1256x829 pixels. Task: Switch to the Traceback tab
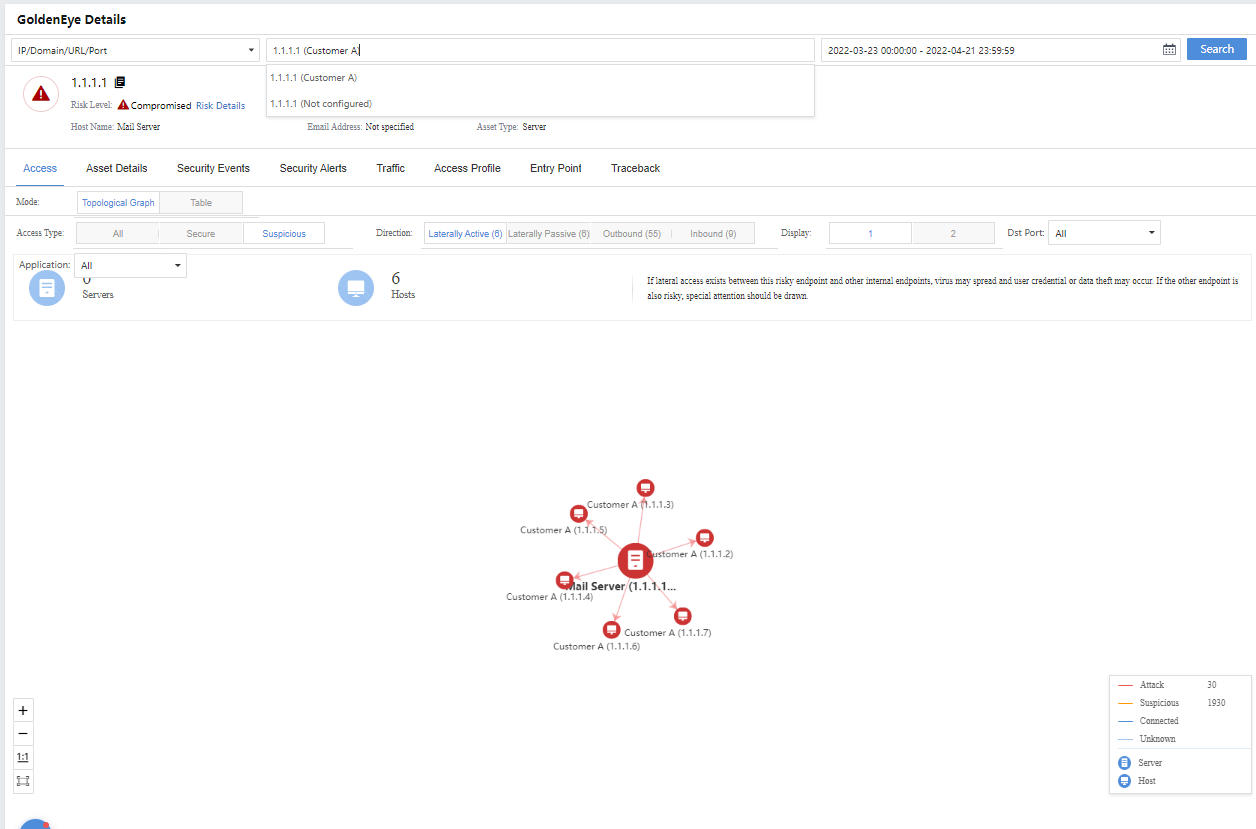pos(635,169)
